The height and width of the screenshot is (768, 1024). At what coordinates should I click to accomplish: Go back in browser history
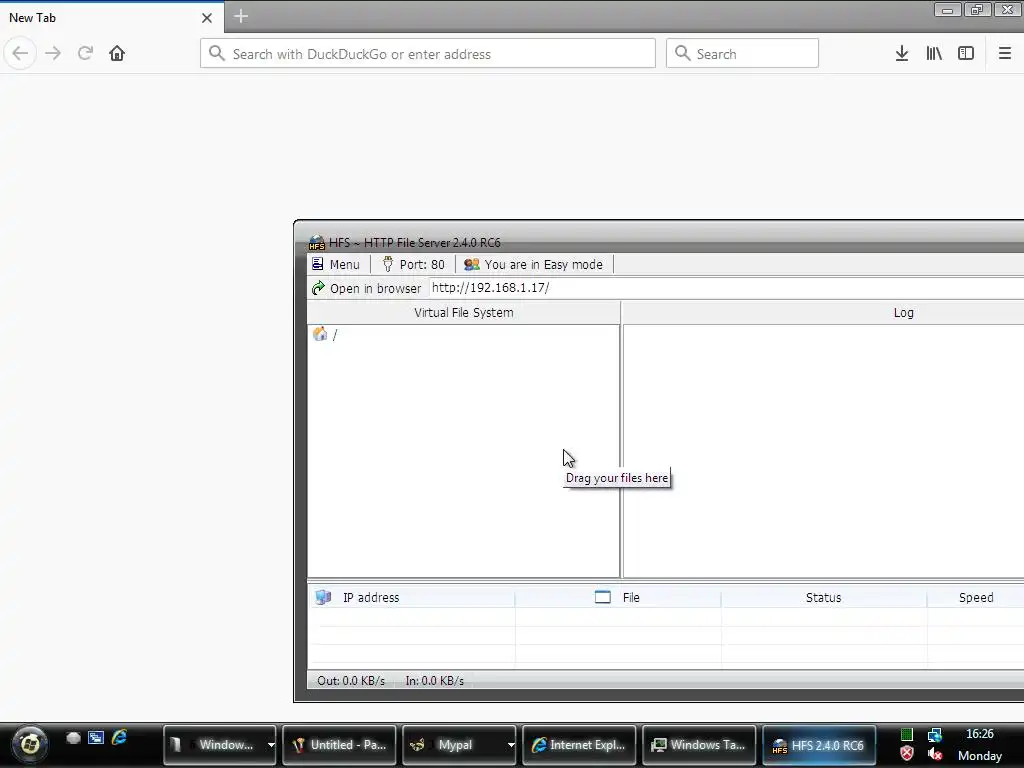(20, 54)
